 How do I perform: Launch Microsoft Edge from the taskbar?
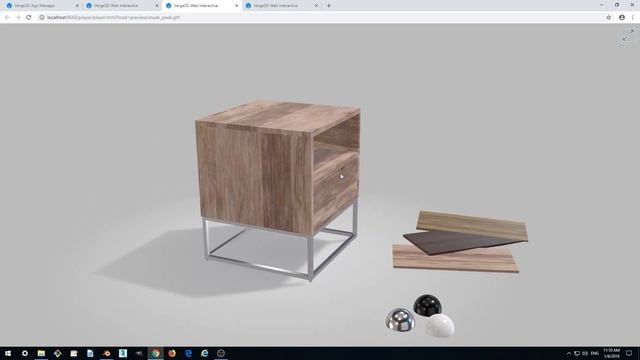point(188,353)
